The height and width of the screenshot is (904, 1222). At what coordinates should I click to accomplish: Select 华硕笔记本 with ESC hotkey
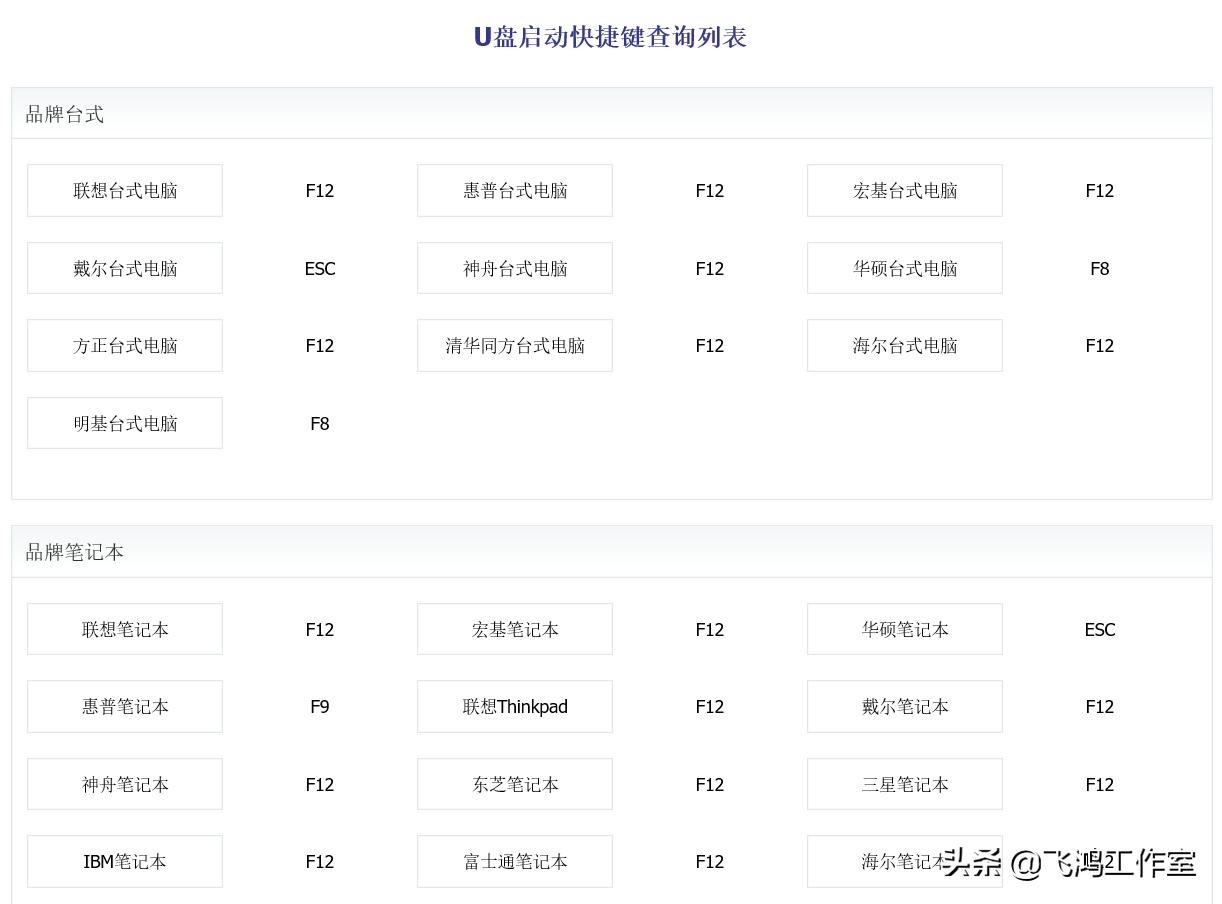click(x=904, y=629)
